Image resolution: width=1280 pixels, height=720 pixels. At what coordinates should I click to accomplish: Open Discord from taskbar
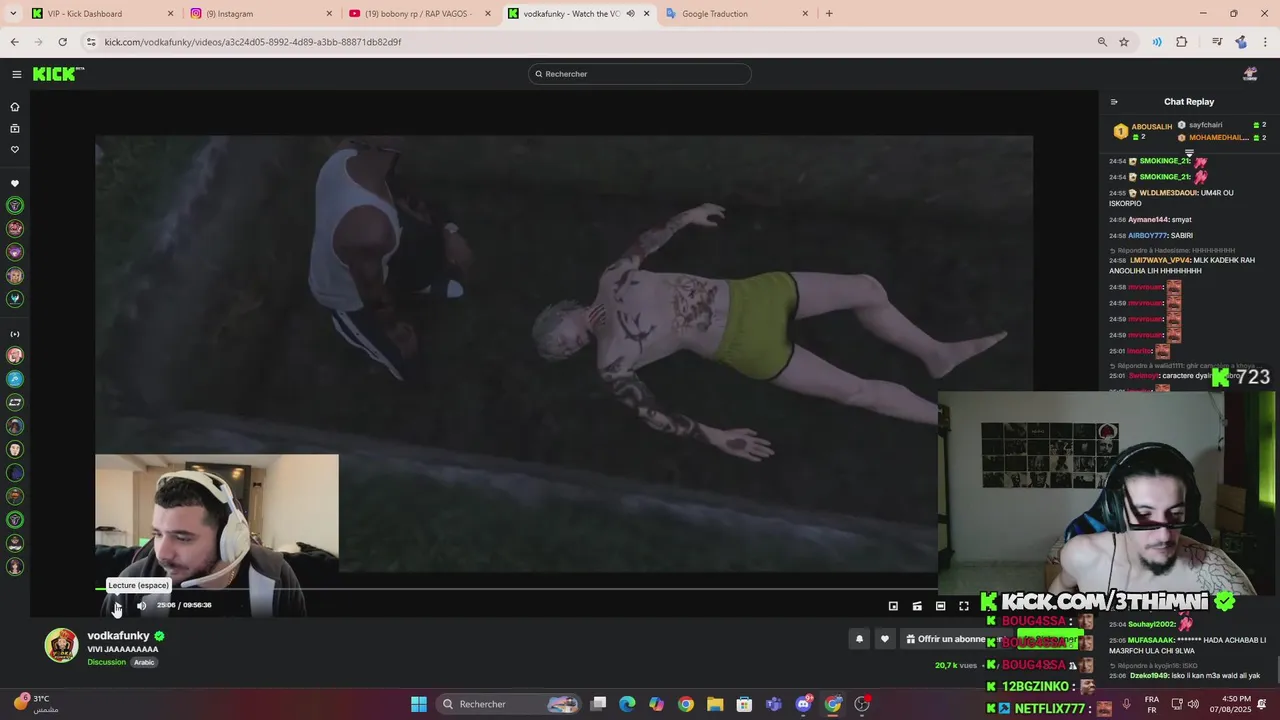803,704
